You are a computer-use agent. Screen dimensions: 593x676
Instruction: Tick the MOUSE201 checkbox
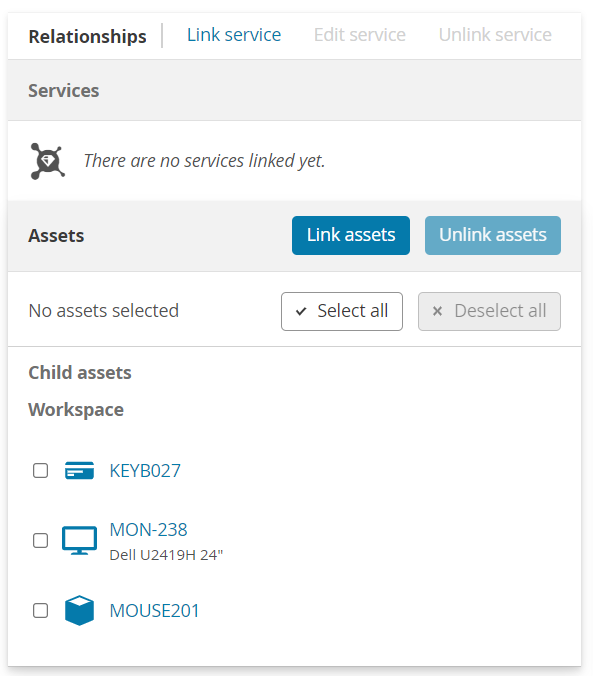click(41, 610)
